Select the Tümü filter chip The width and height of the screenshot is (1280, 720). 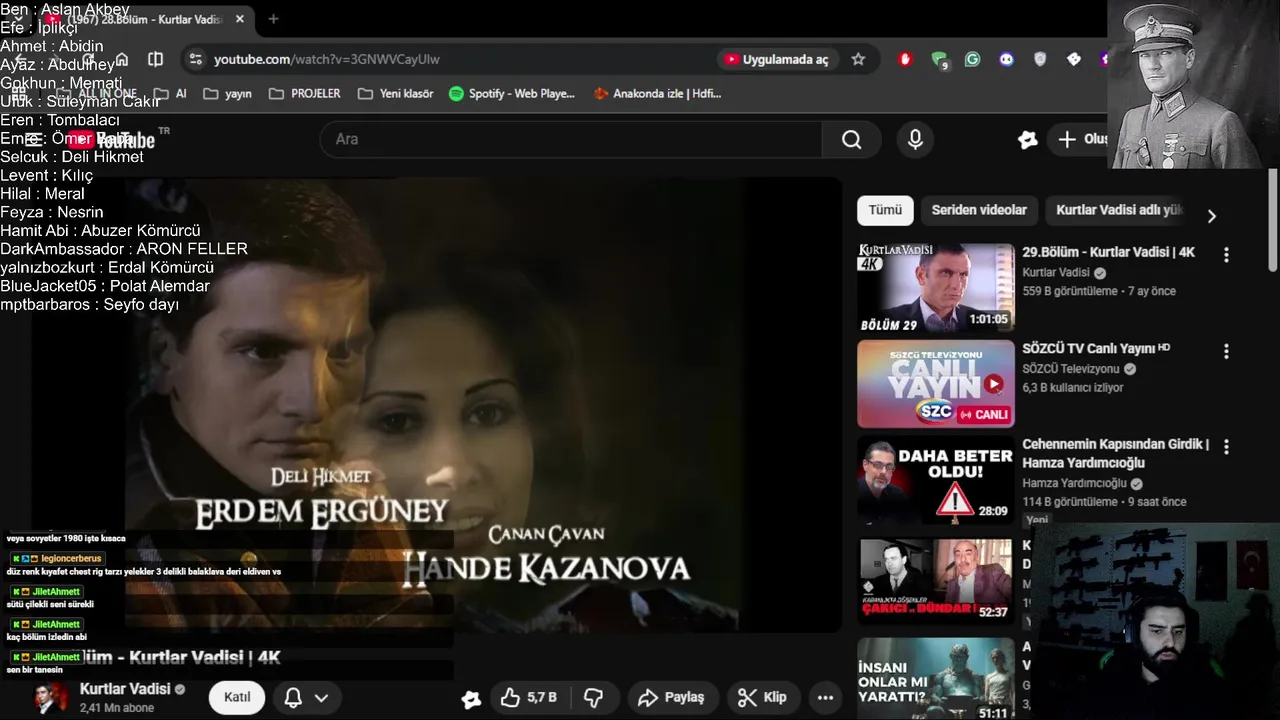click(x=885, y=210)
